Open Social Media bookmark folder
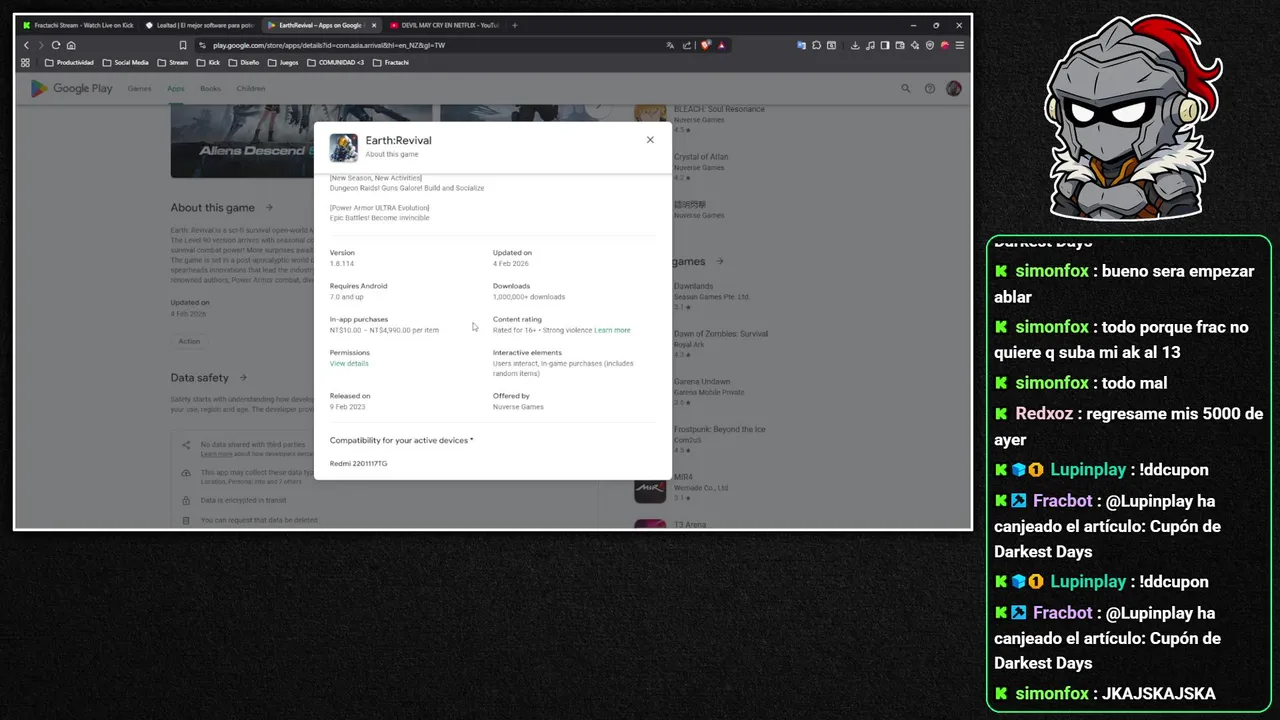Image resolution: width=1280 pixels, height=720 pixels. point(126,62)
